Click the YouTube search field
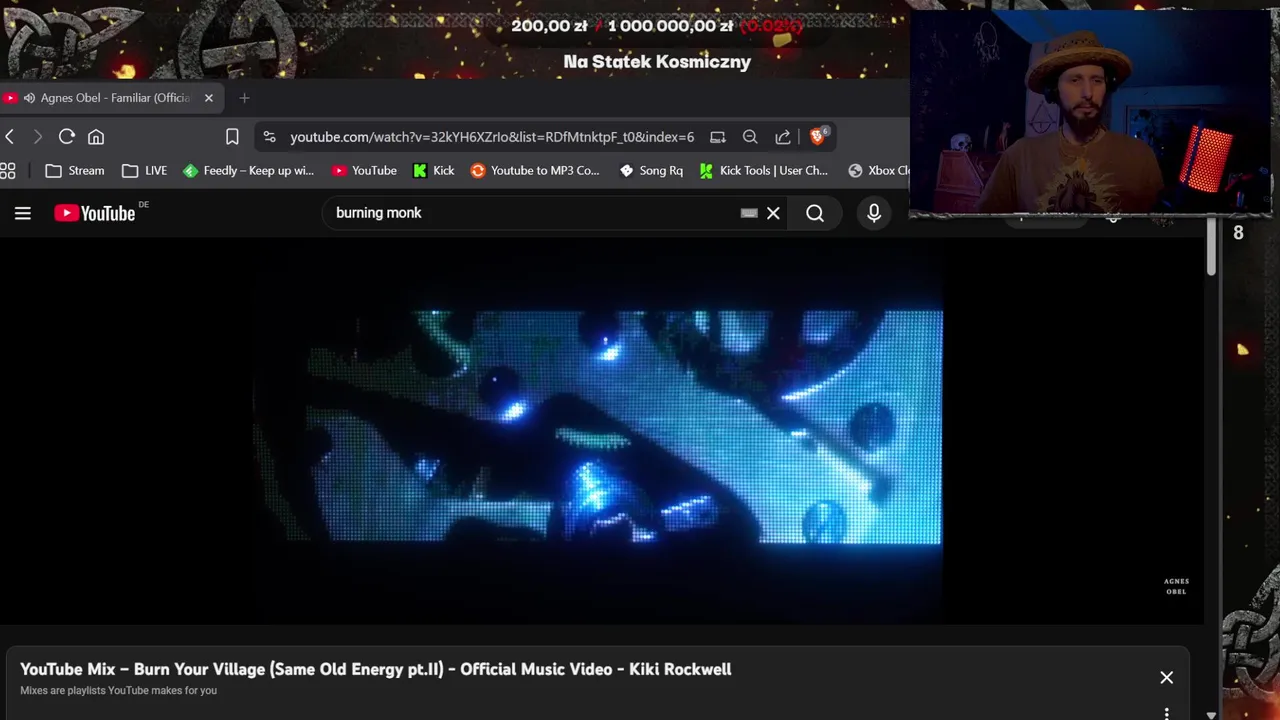This screenshot has width=1280, height=720. [x=535, y=213]
